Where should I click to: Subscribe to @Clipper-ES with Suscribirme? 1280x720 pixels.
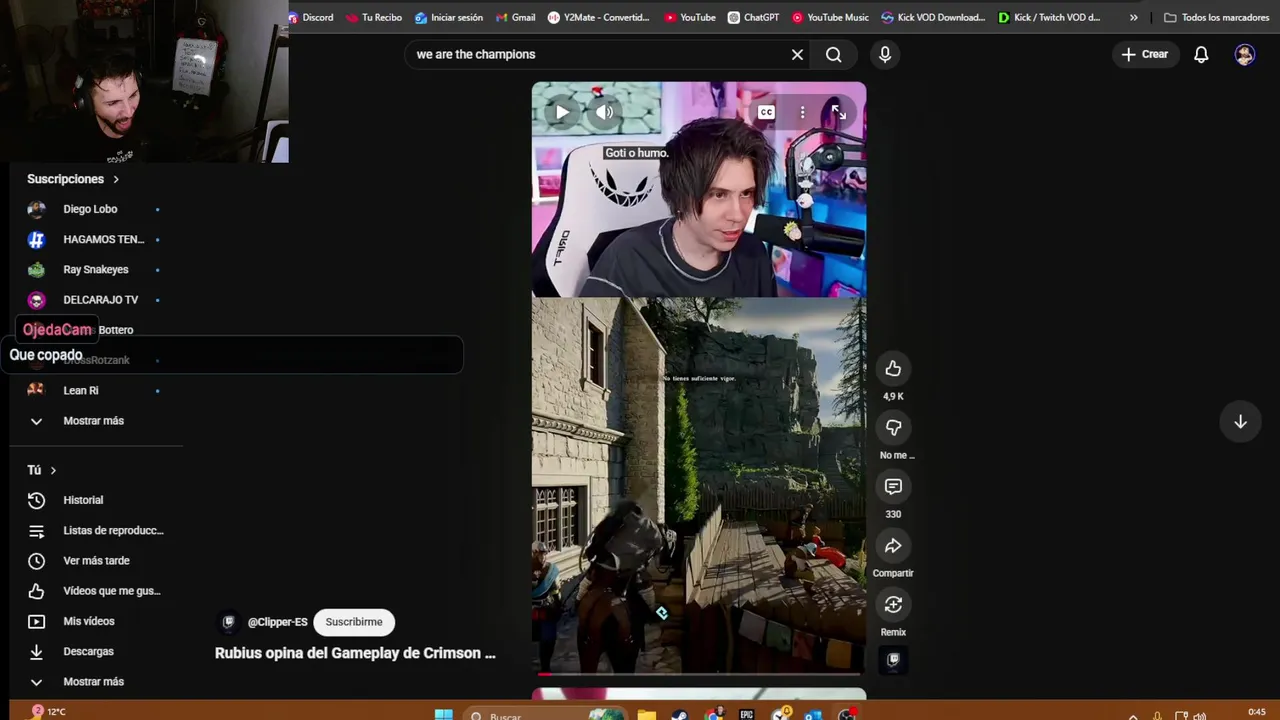[x=354, y=622]
